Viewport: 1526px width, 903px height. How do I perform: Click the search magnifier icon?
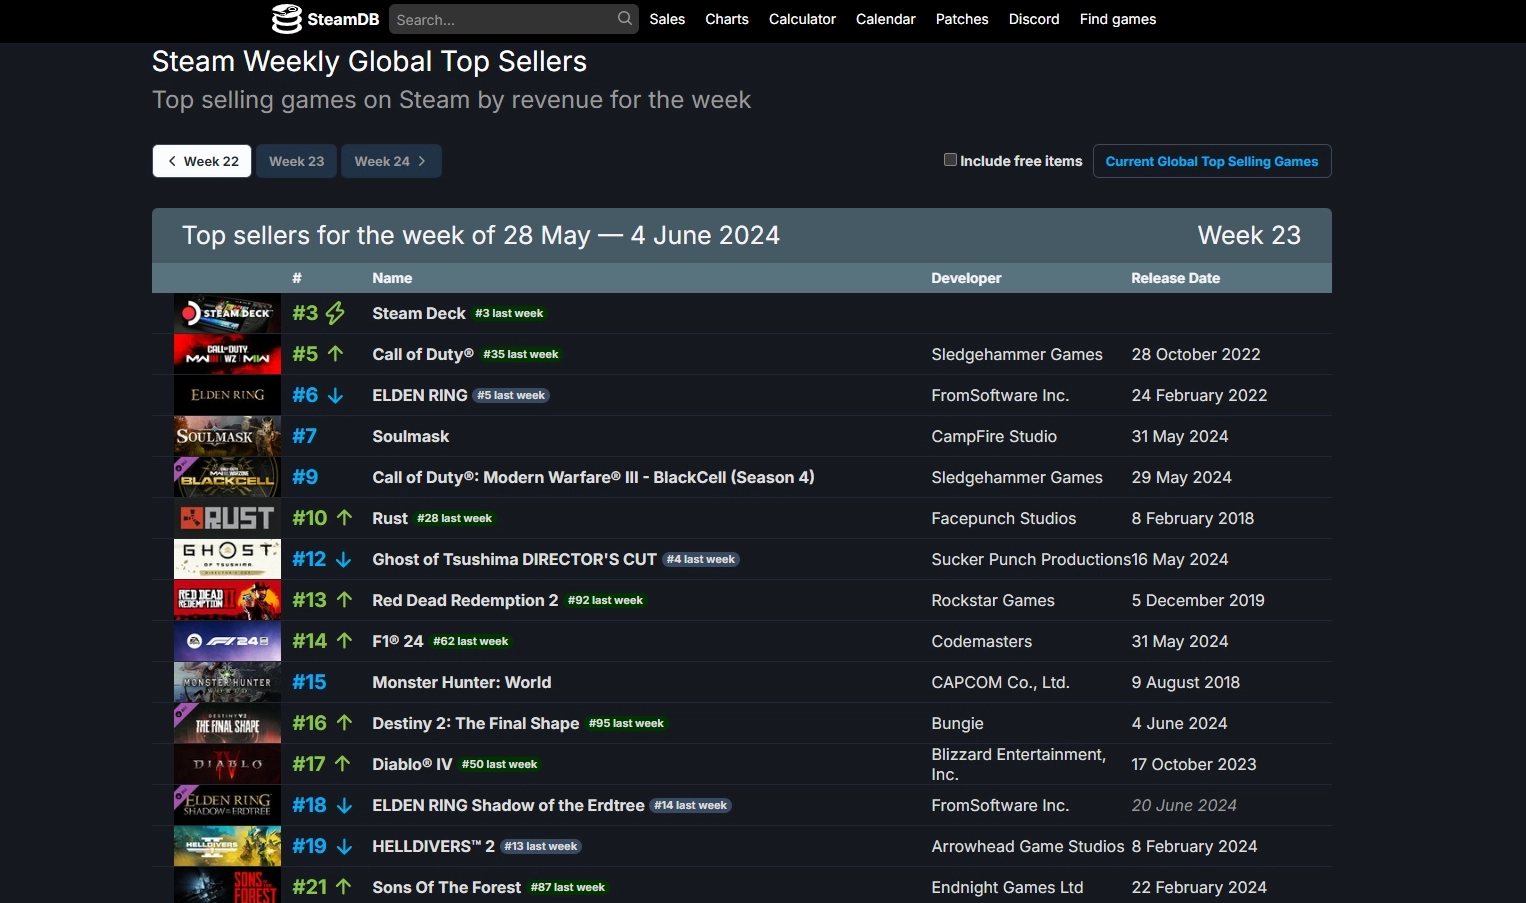point(625,19)
